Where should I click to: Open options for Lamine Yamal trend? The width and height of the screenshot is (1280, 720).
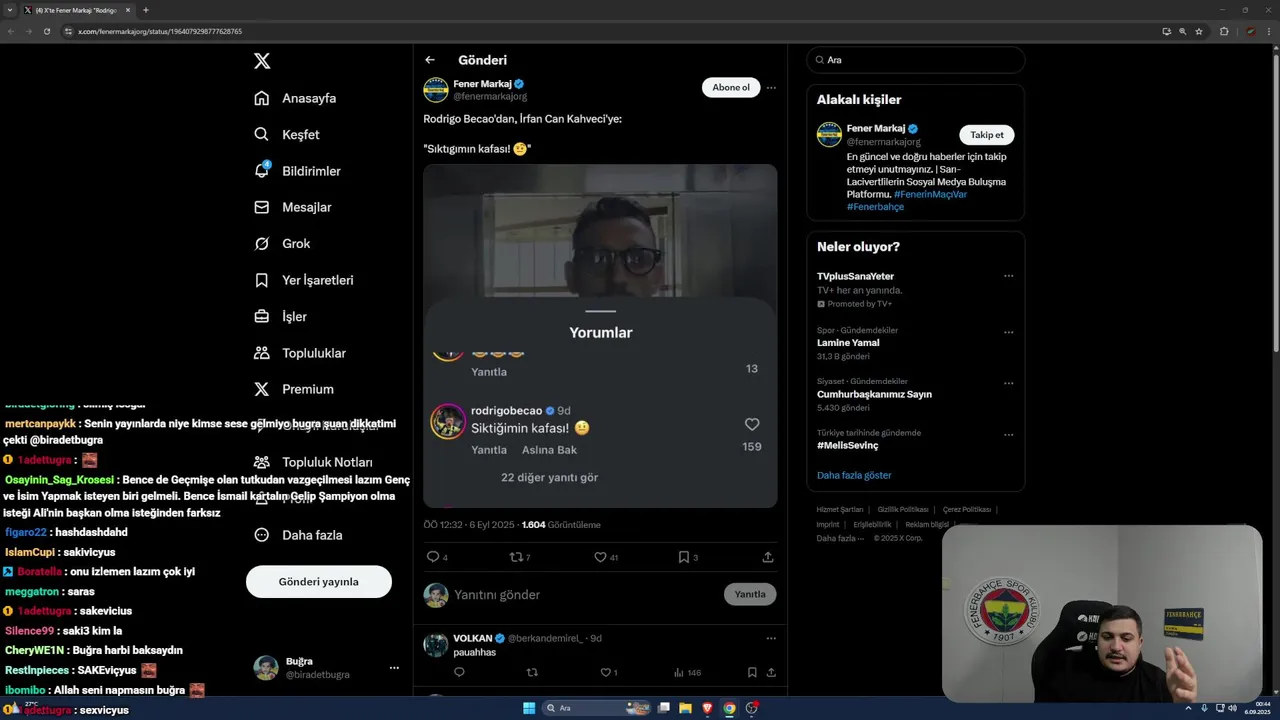[1008, 332]
